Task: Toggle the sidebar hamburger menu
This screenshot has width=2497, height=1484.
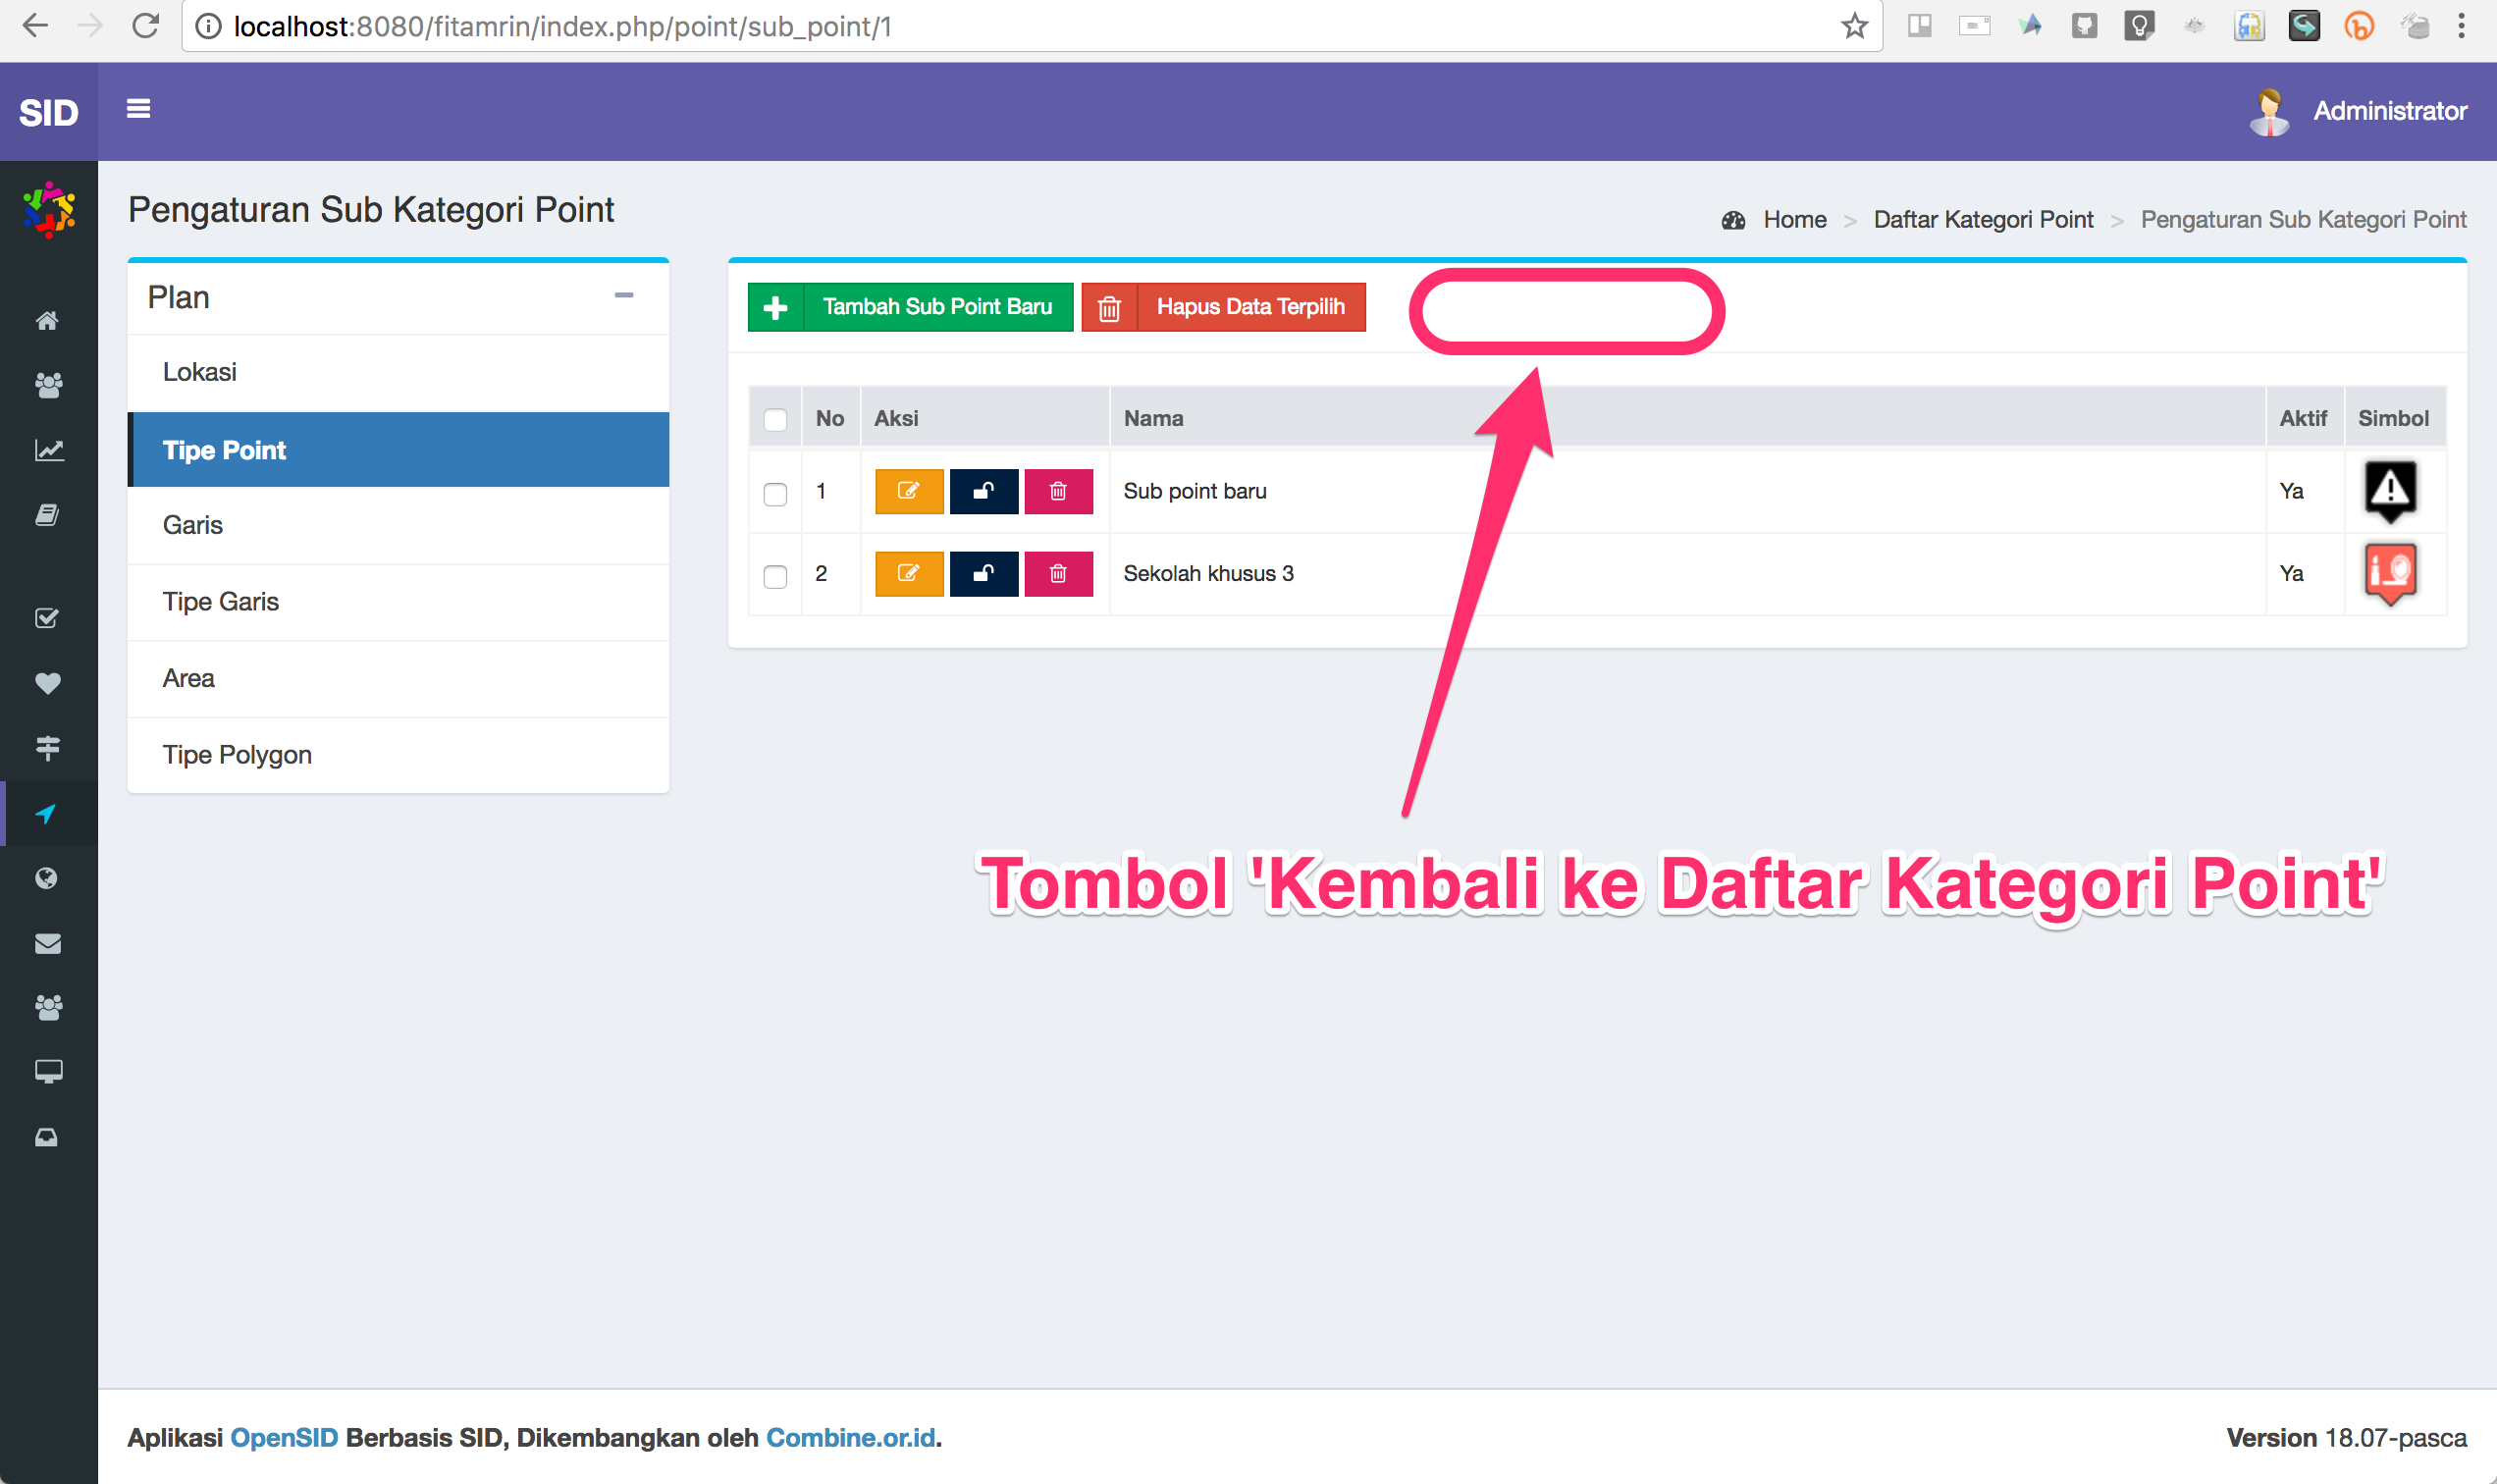Action: coord(138,110)
